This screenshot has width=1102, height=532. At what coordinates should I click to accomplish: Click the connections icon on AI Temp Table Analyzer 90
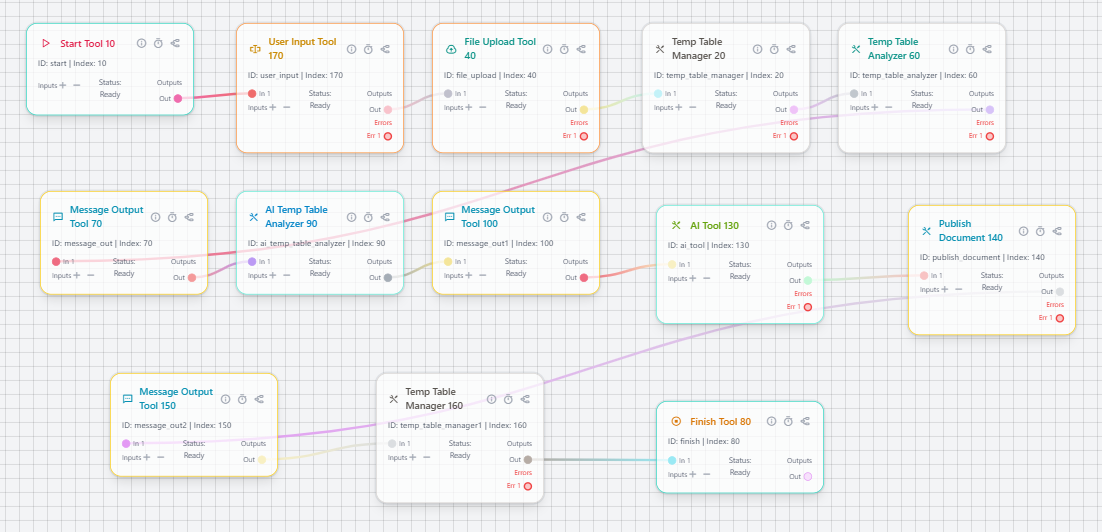click(385, 217)
